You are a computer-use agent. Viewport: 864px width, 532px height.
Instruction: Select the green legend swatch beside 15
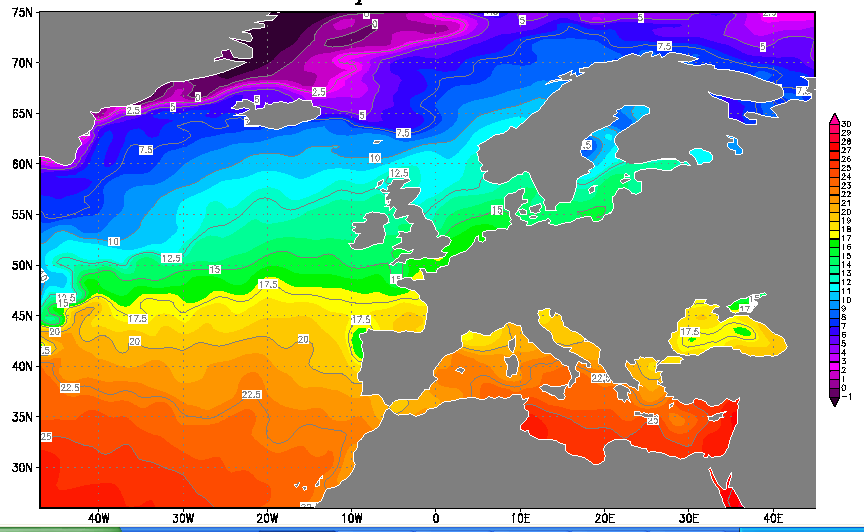[834, 256]
